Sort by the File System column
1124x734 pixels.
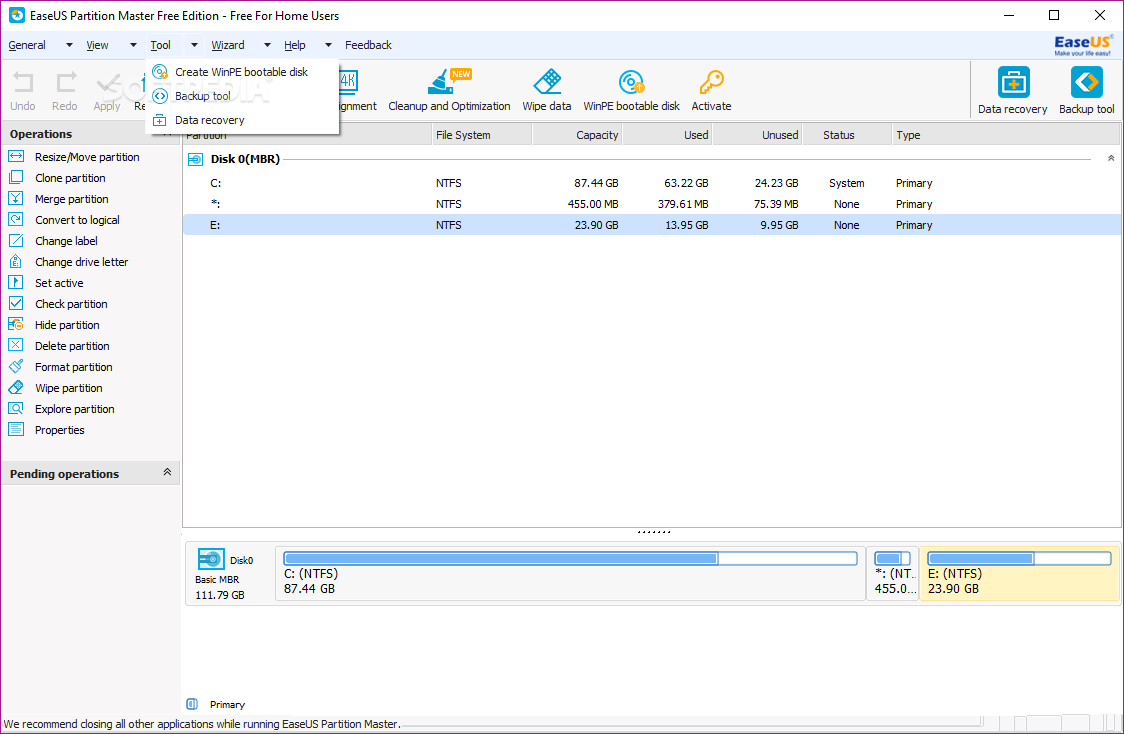(x=482, y=135)
